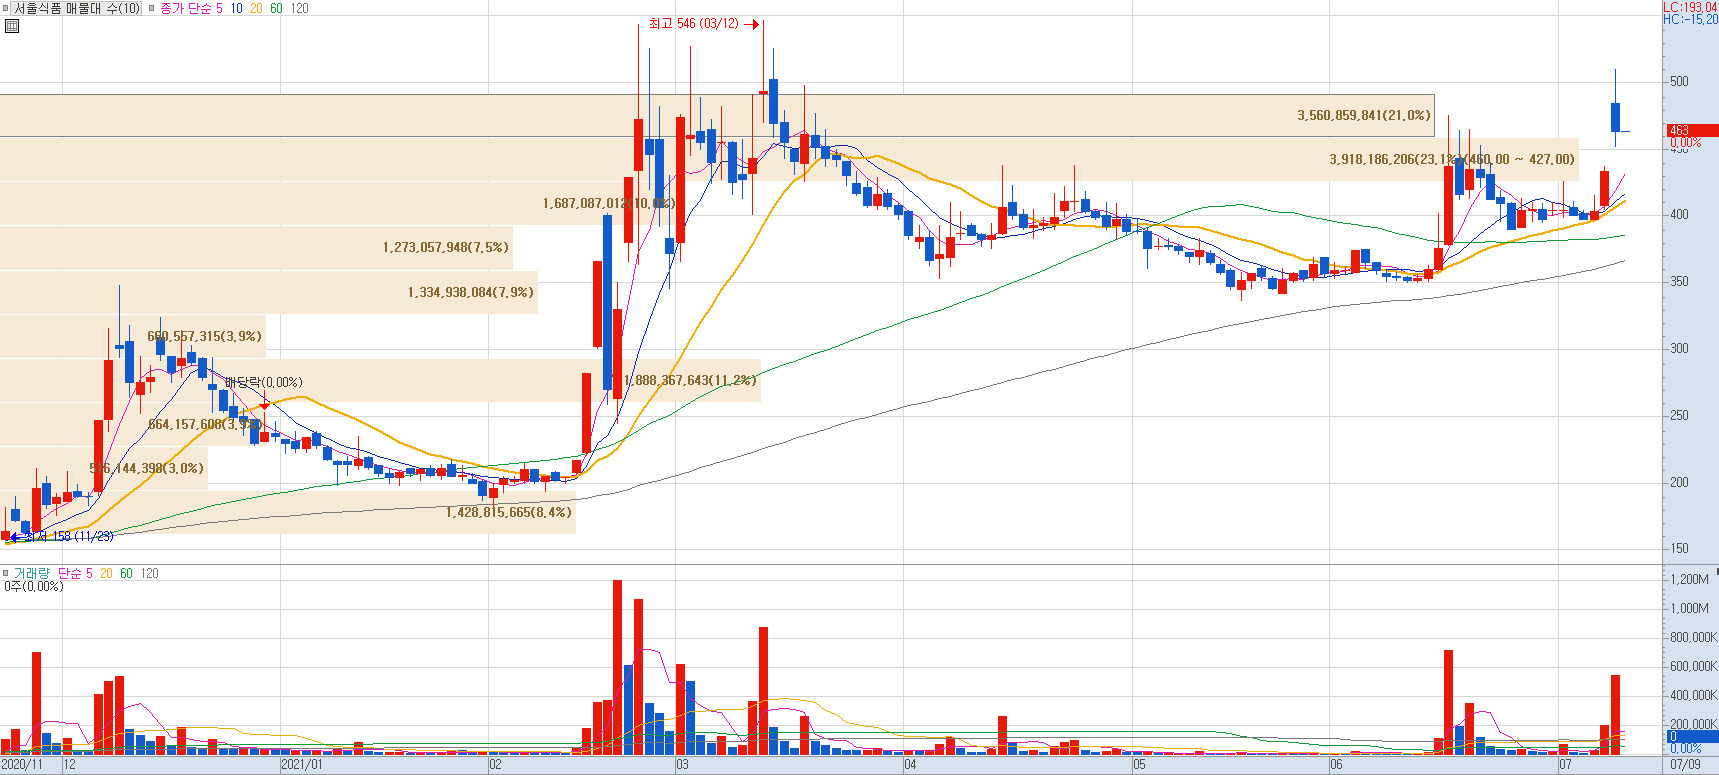This screenshot has height=775, width=1719.
Task: Click the volume 단순 label
Action: (x=70, y=573)
